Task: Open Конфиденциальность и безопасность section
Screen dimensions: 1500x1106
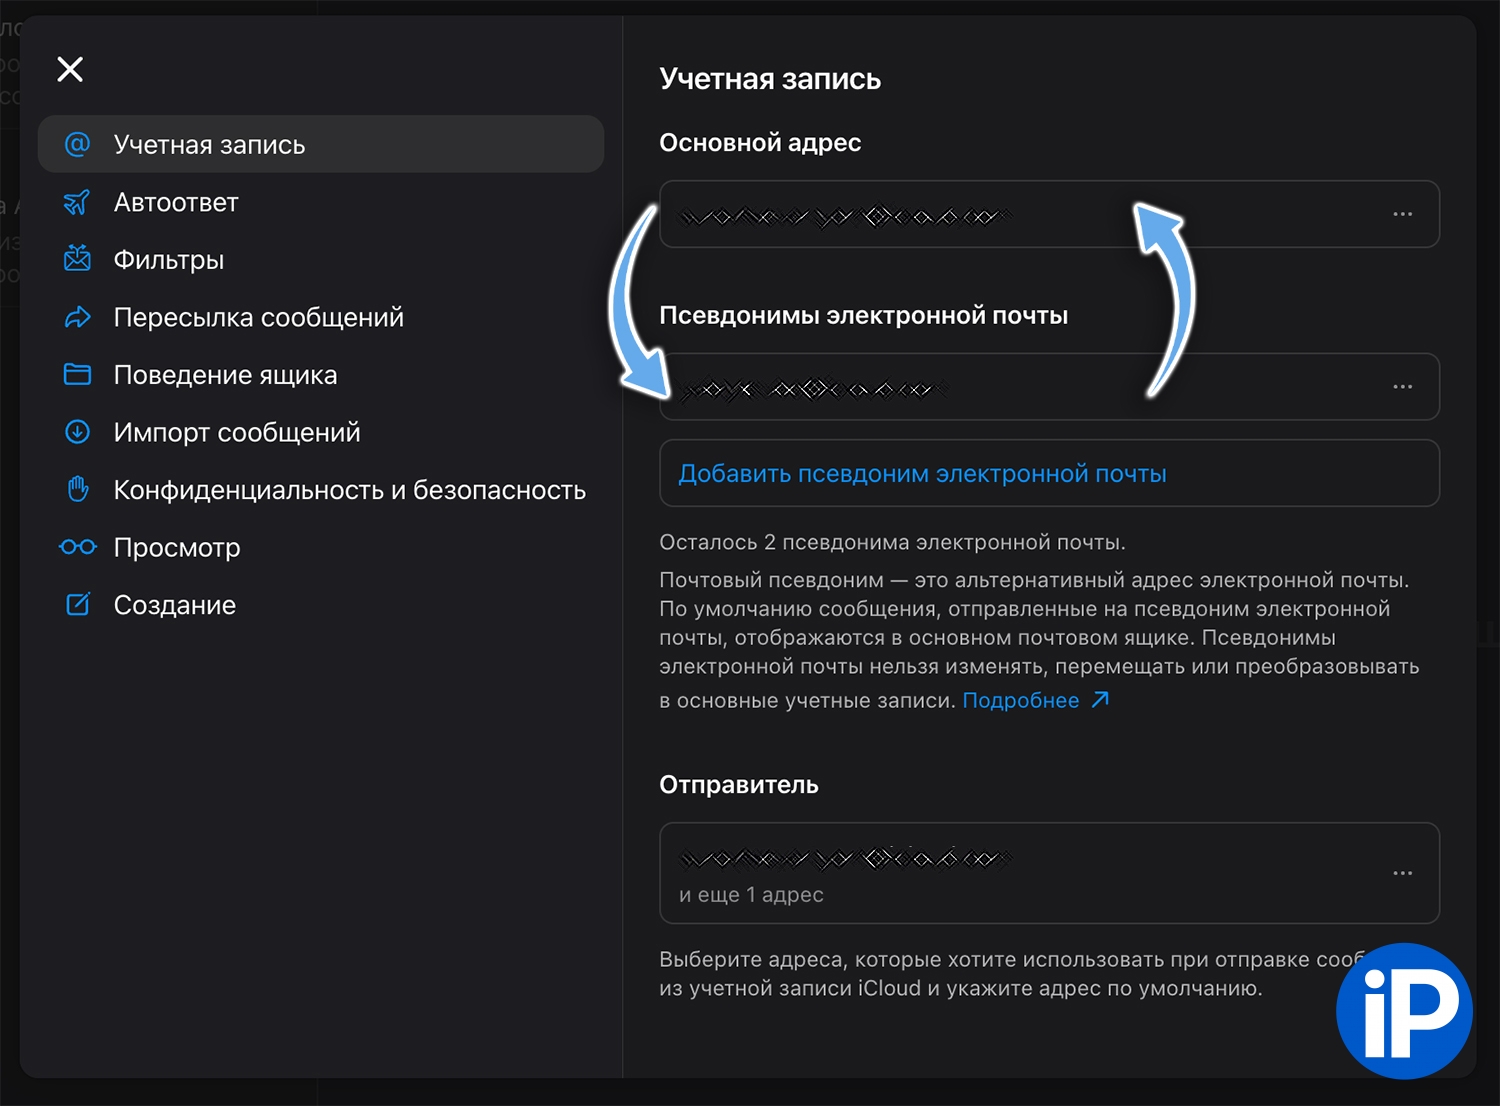Action: tap(349, 490)
